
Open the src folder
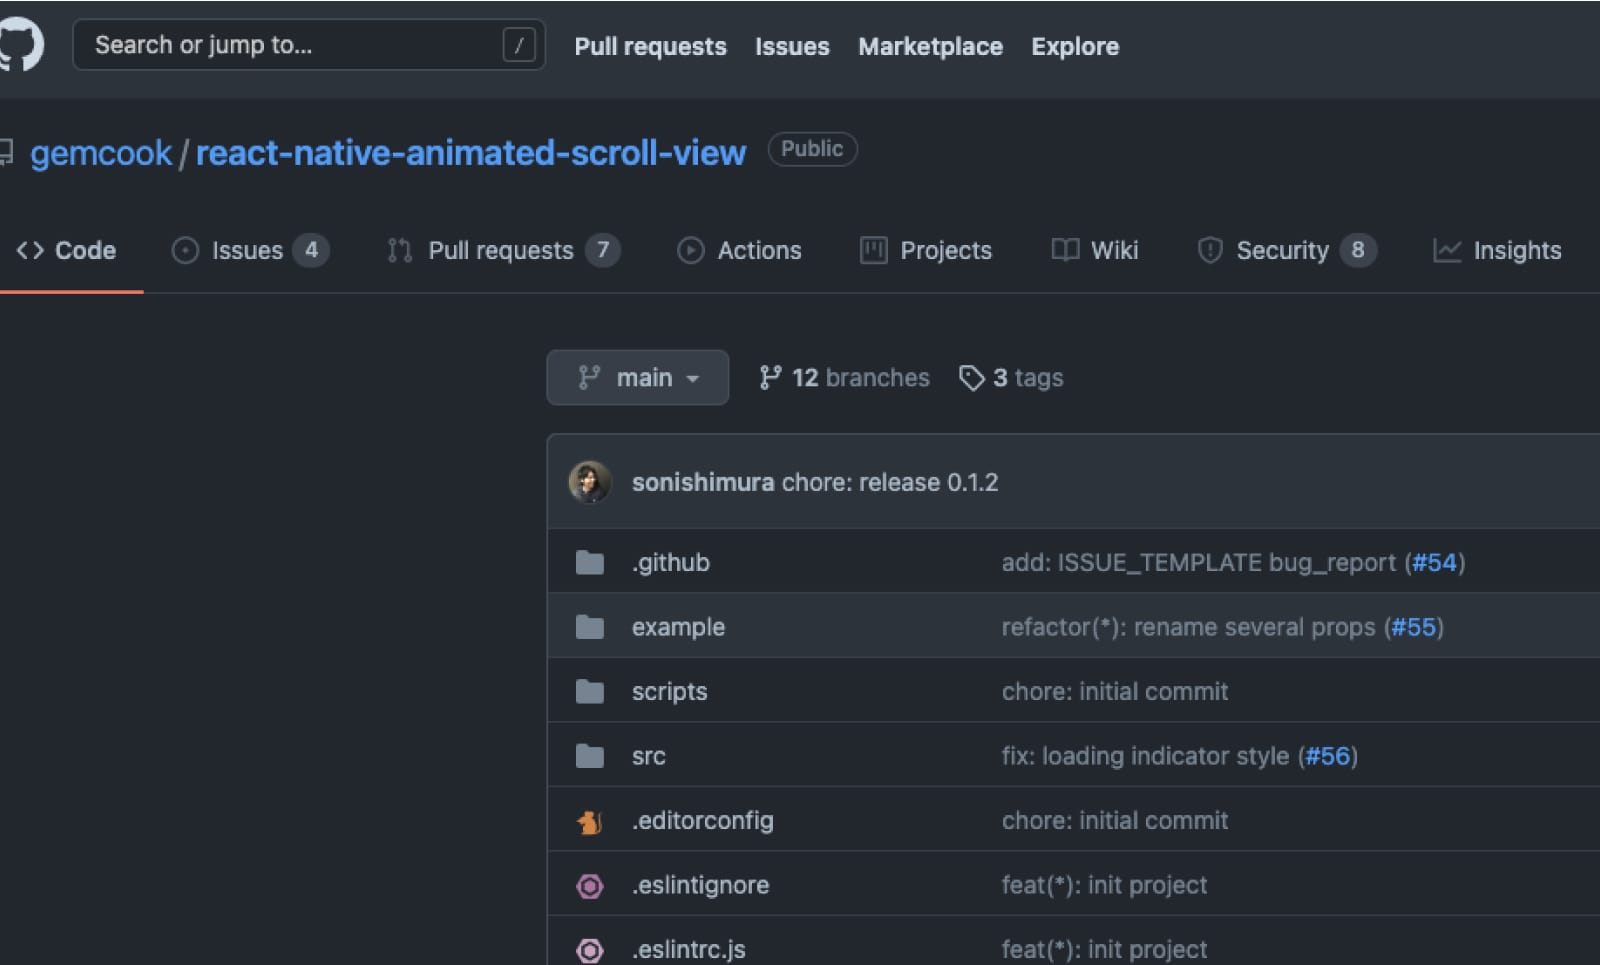pos(649,756)
